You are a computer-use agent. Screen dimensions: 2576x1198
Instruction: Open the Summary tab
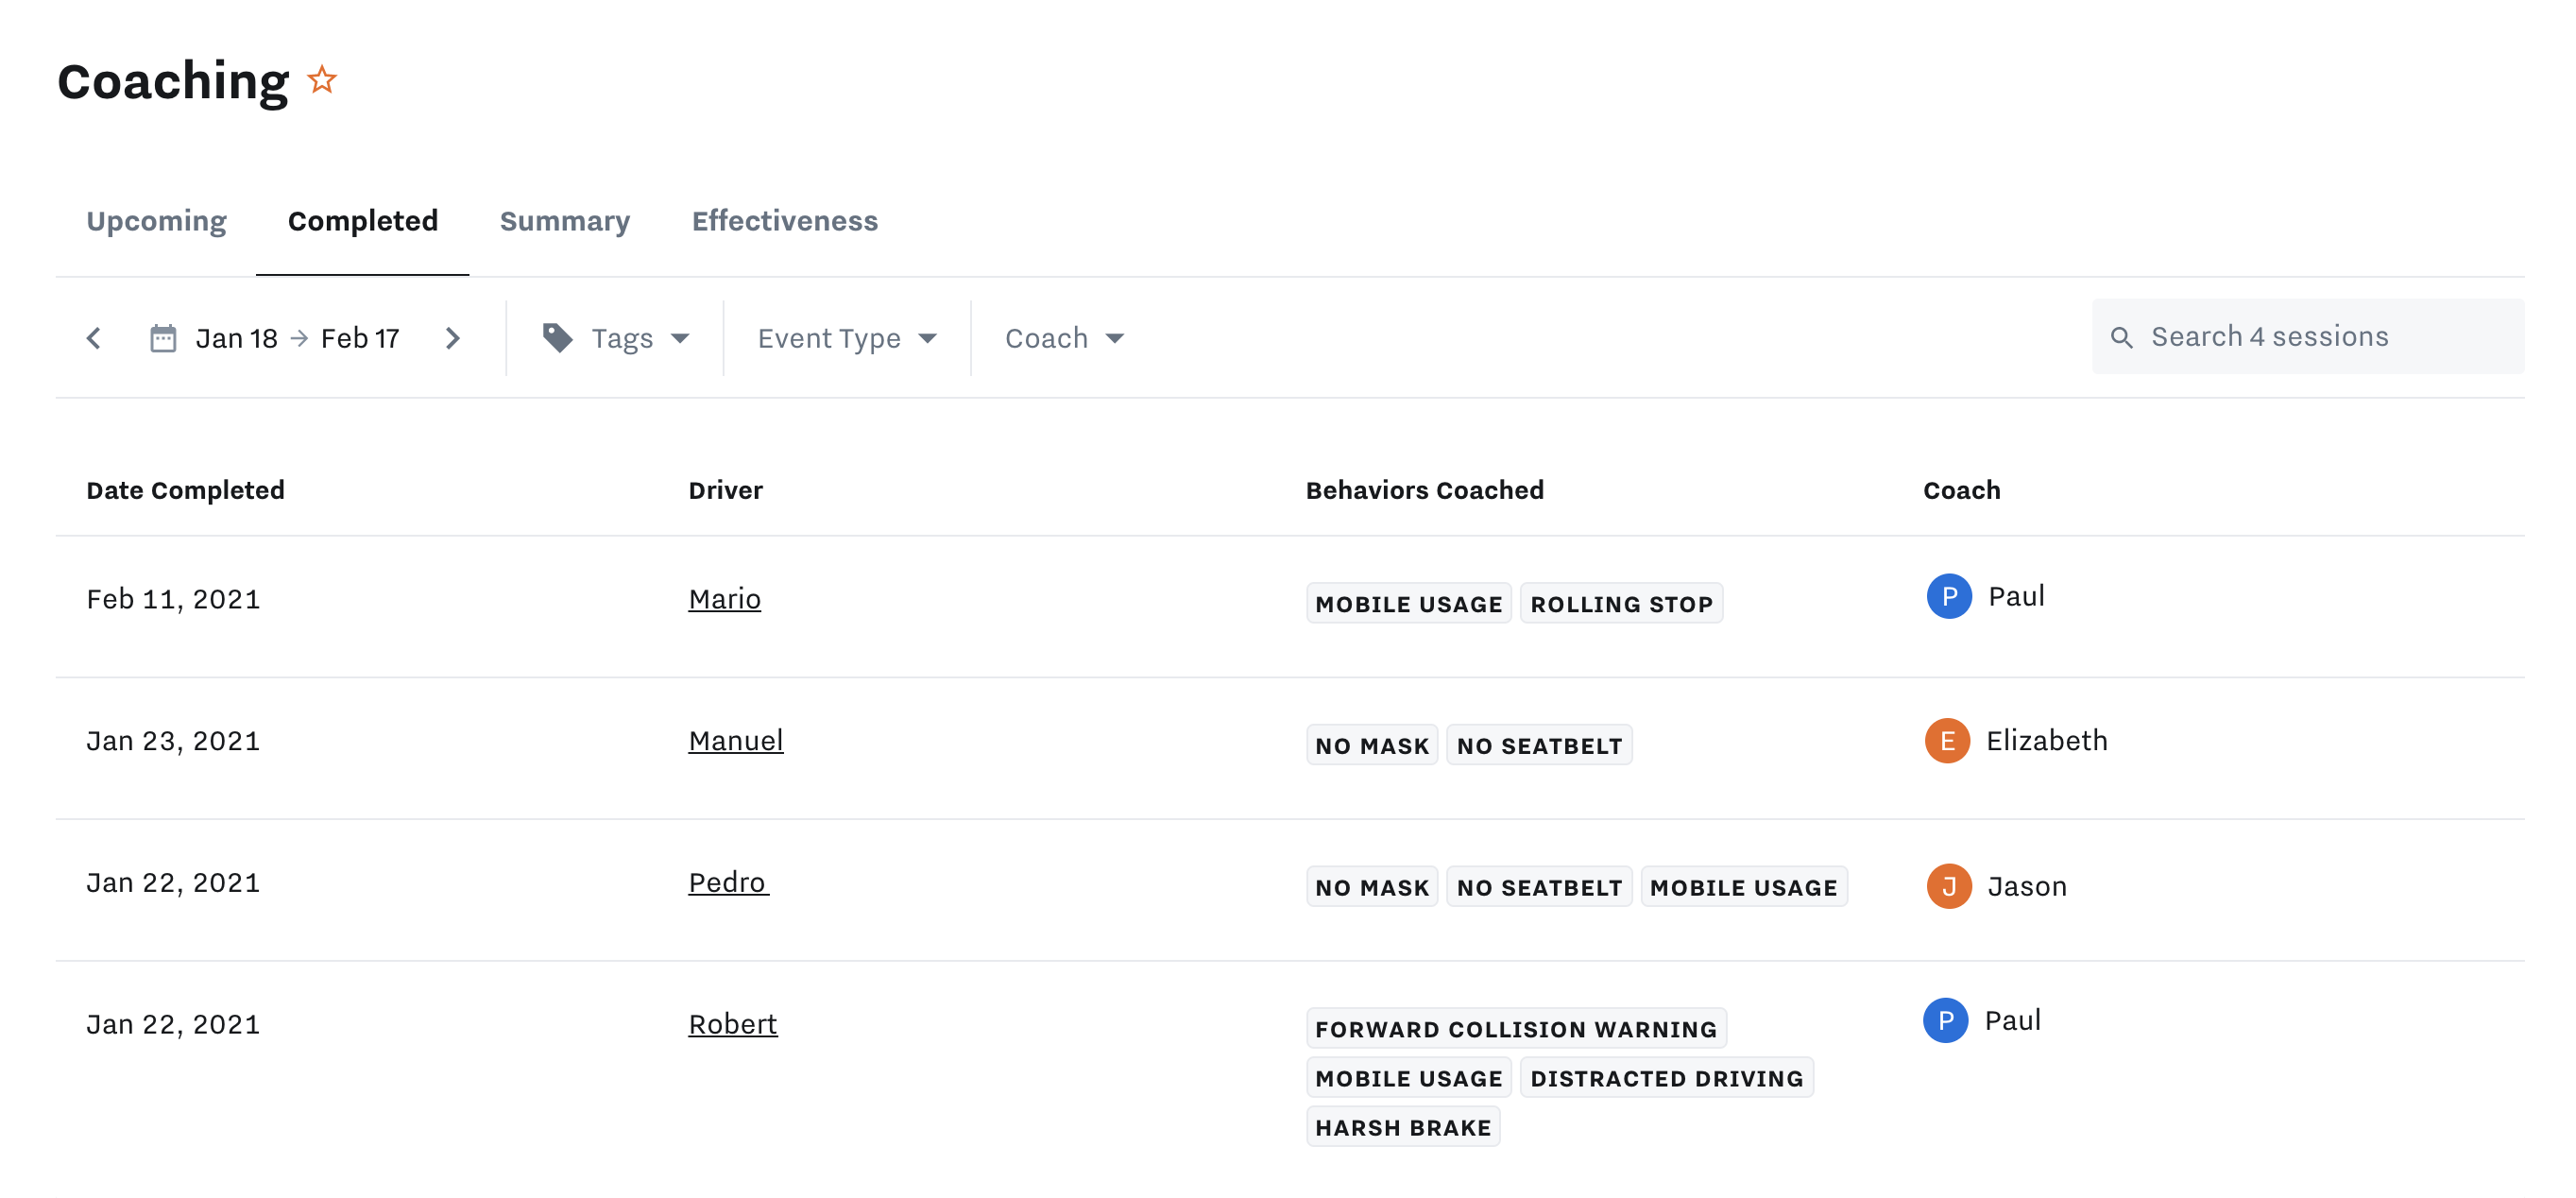click(x=564, y=221)
